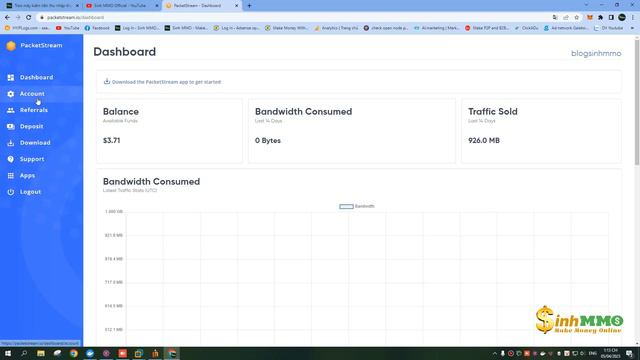
Task: Open the Download page from sidebar
Action: [35, 142]
